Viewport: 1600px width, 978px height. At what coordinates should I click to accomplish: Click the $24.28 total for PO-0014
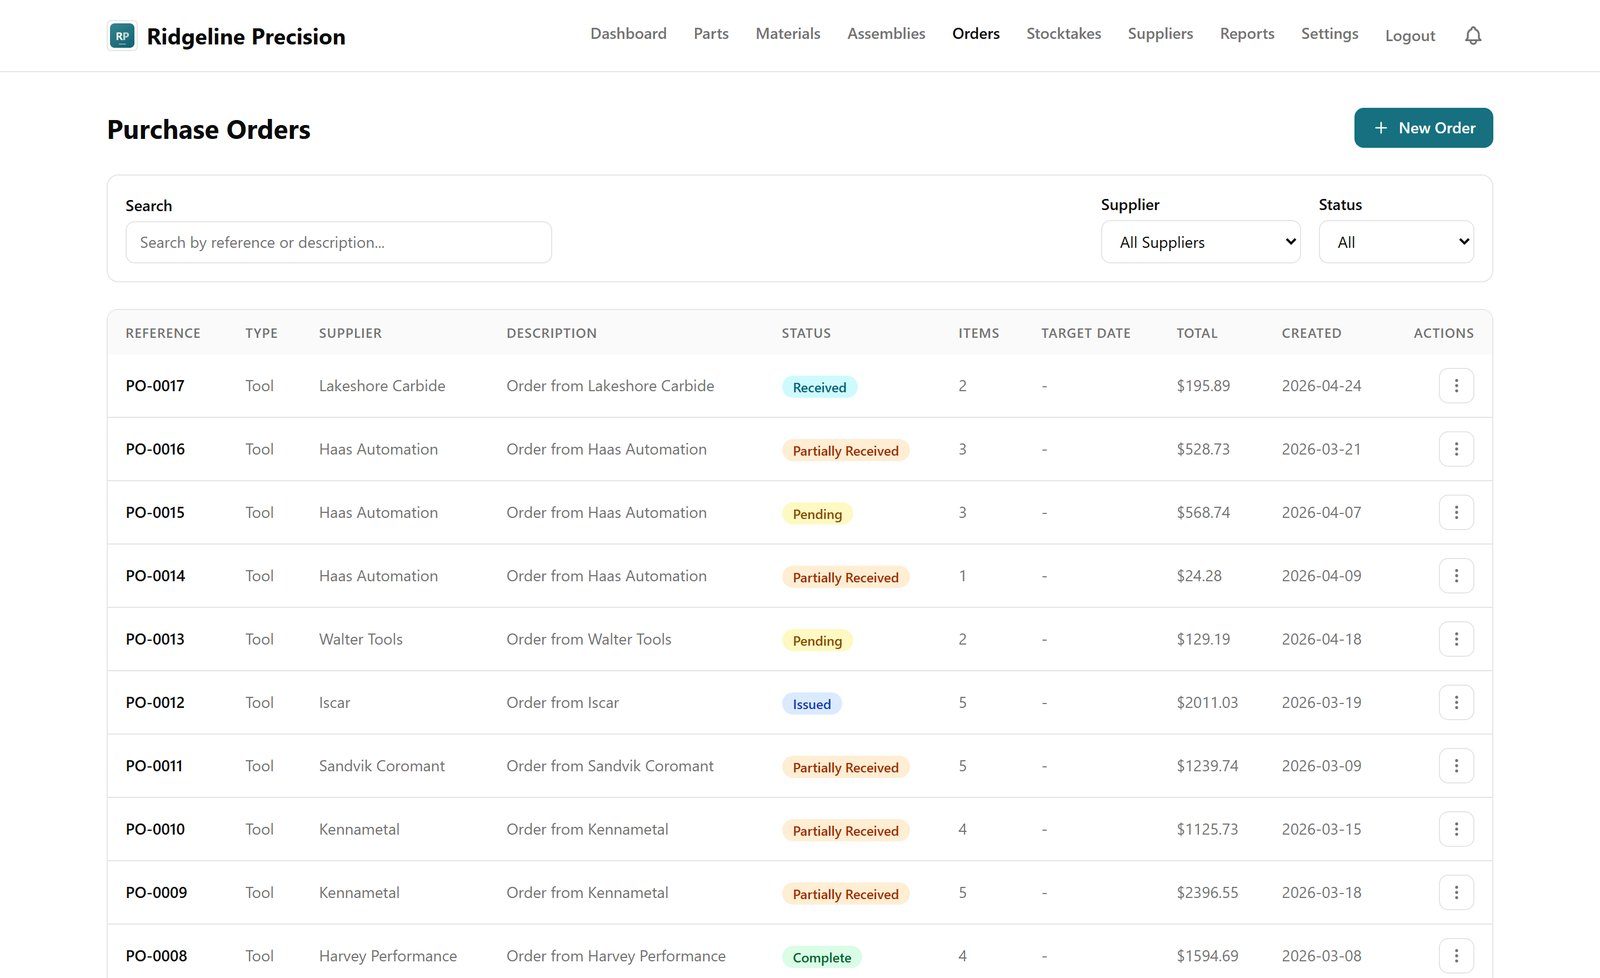pos(1199,576)
